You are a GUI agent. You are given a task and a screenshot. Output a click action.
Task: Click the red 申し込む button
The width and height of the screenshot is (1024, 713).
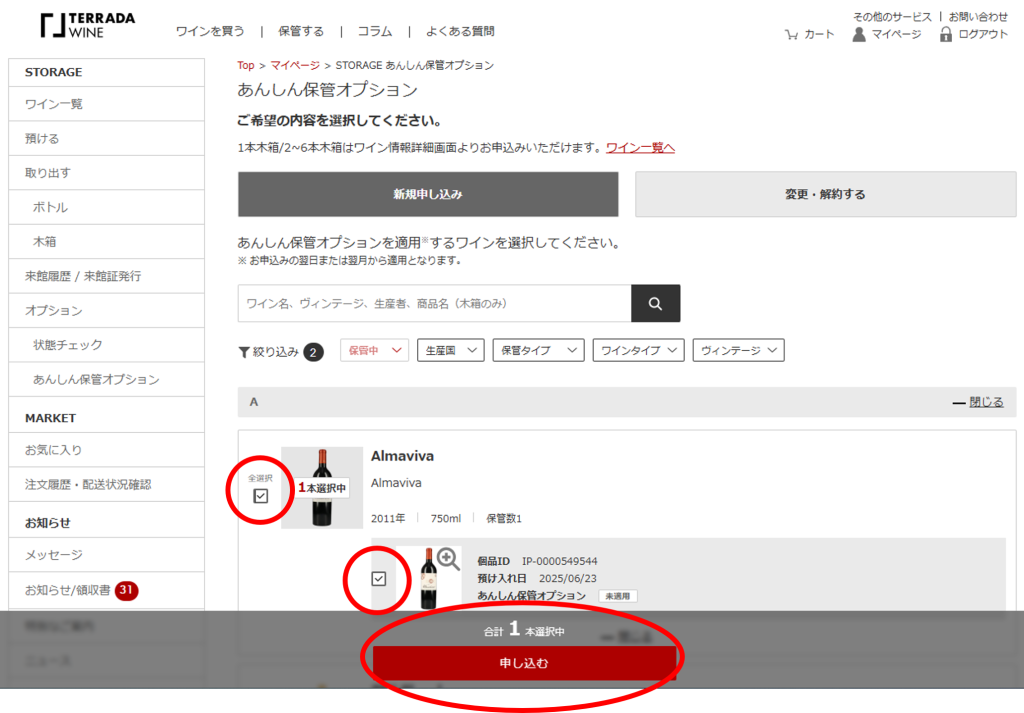coord(524,663)
